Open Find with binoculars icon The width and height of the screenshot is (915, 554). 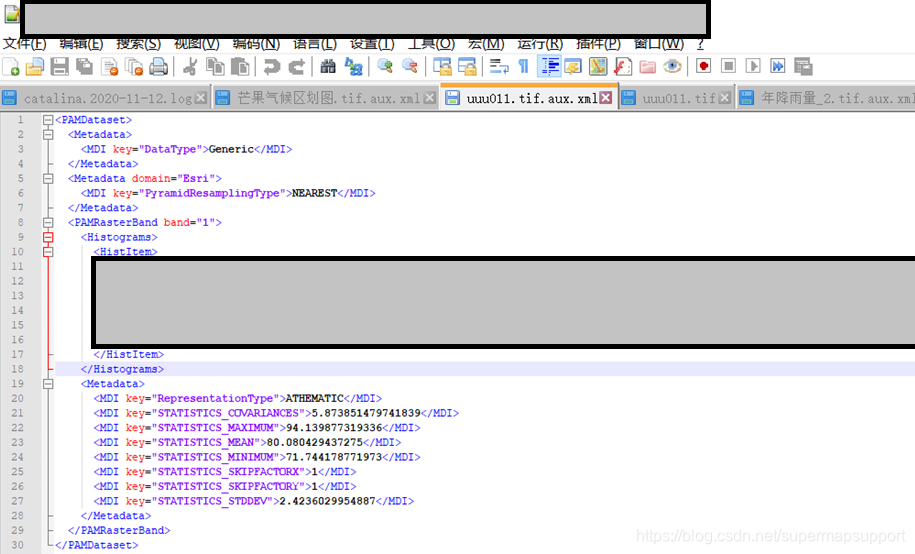(328, 67)
